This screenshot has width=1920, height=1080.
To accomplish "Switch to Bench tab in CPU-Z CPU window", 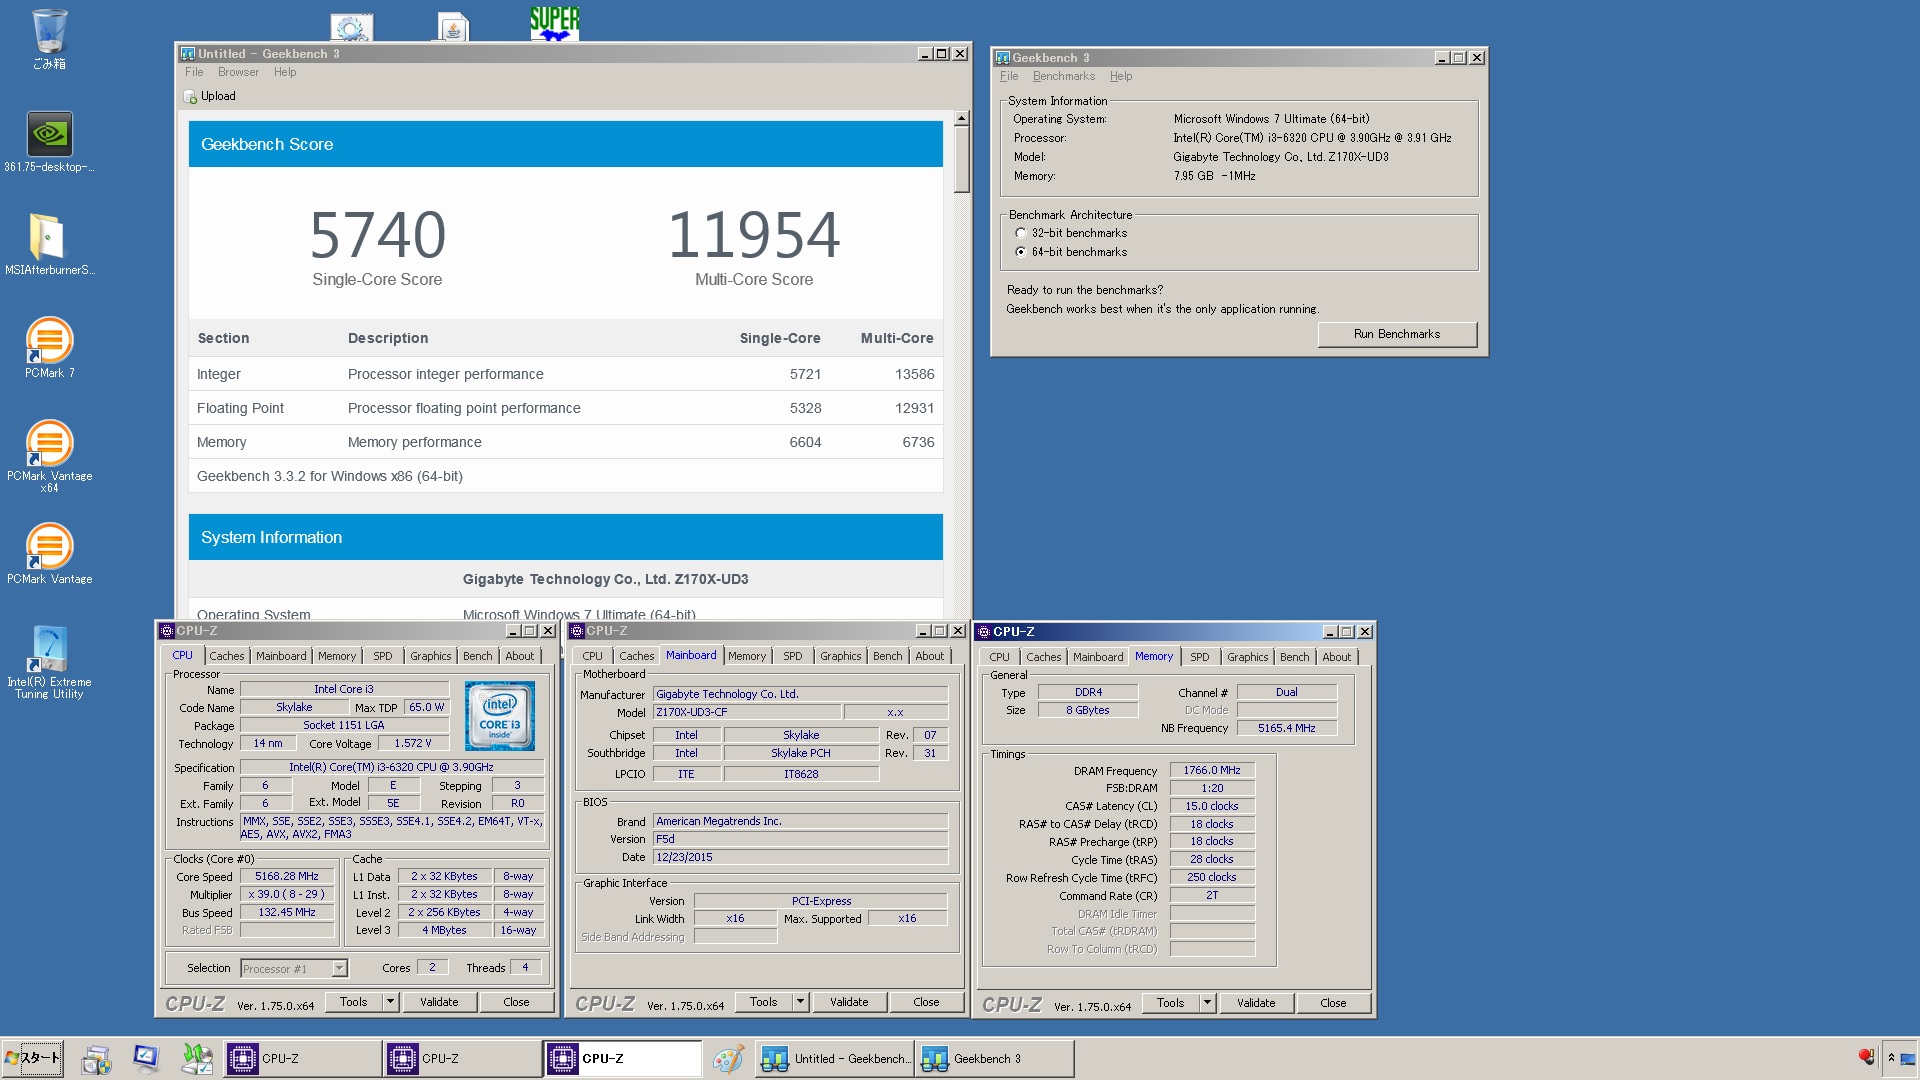I will pos(478,656).
